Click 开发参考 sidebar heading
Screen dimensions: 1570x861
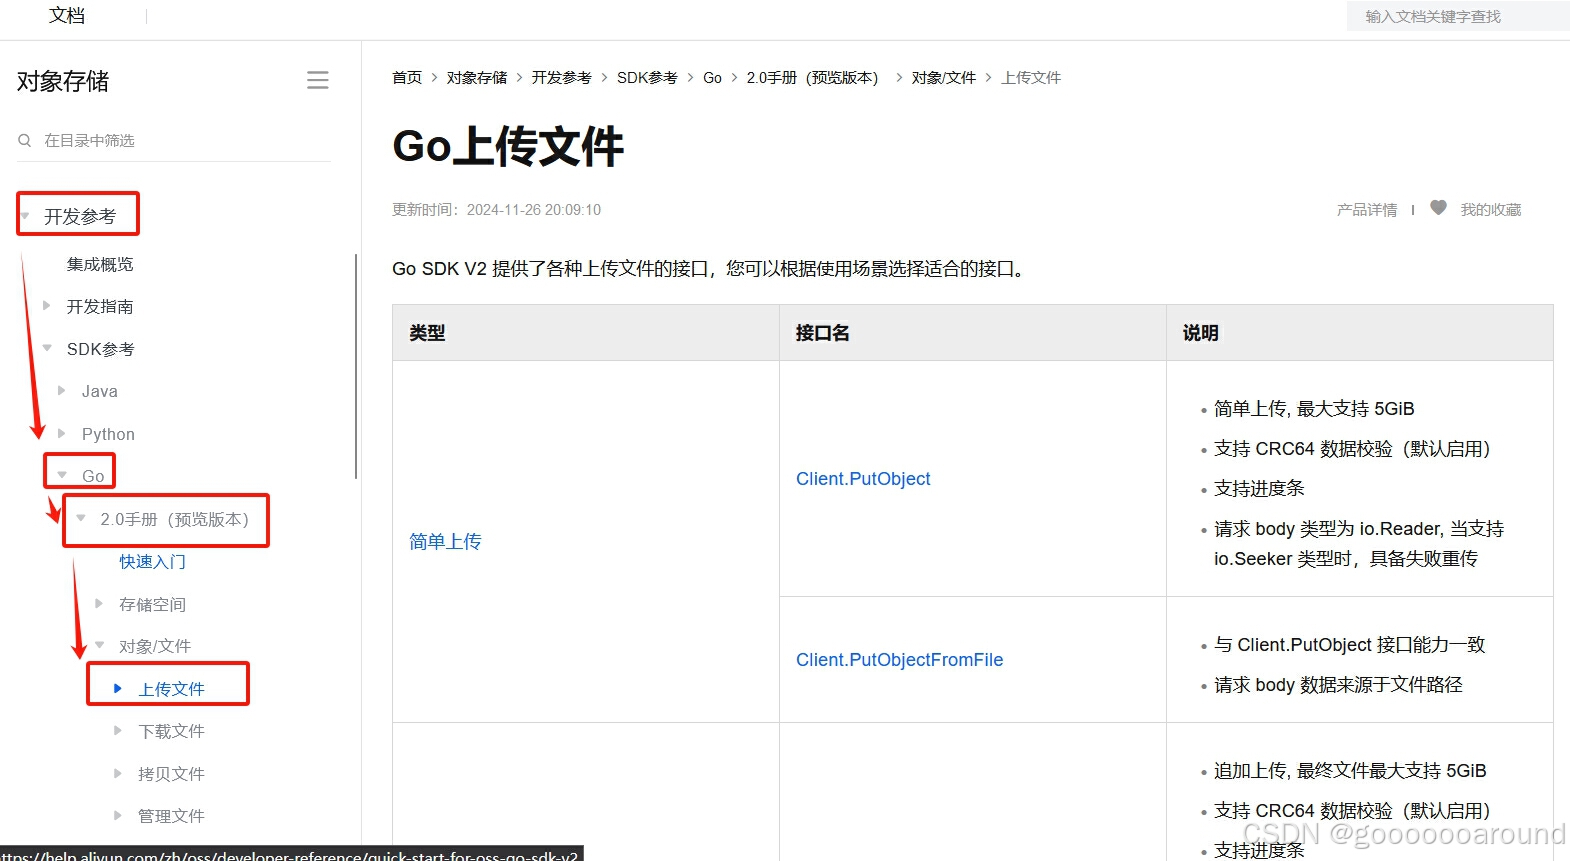coord(80,216)
